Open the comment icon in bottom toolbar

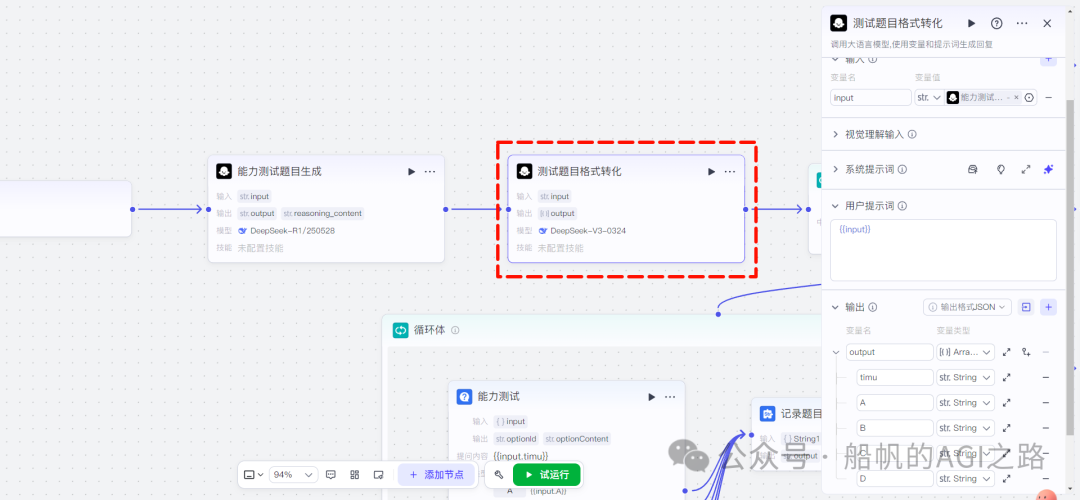tap(331, 475)
